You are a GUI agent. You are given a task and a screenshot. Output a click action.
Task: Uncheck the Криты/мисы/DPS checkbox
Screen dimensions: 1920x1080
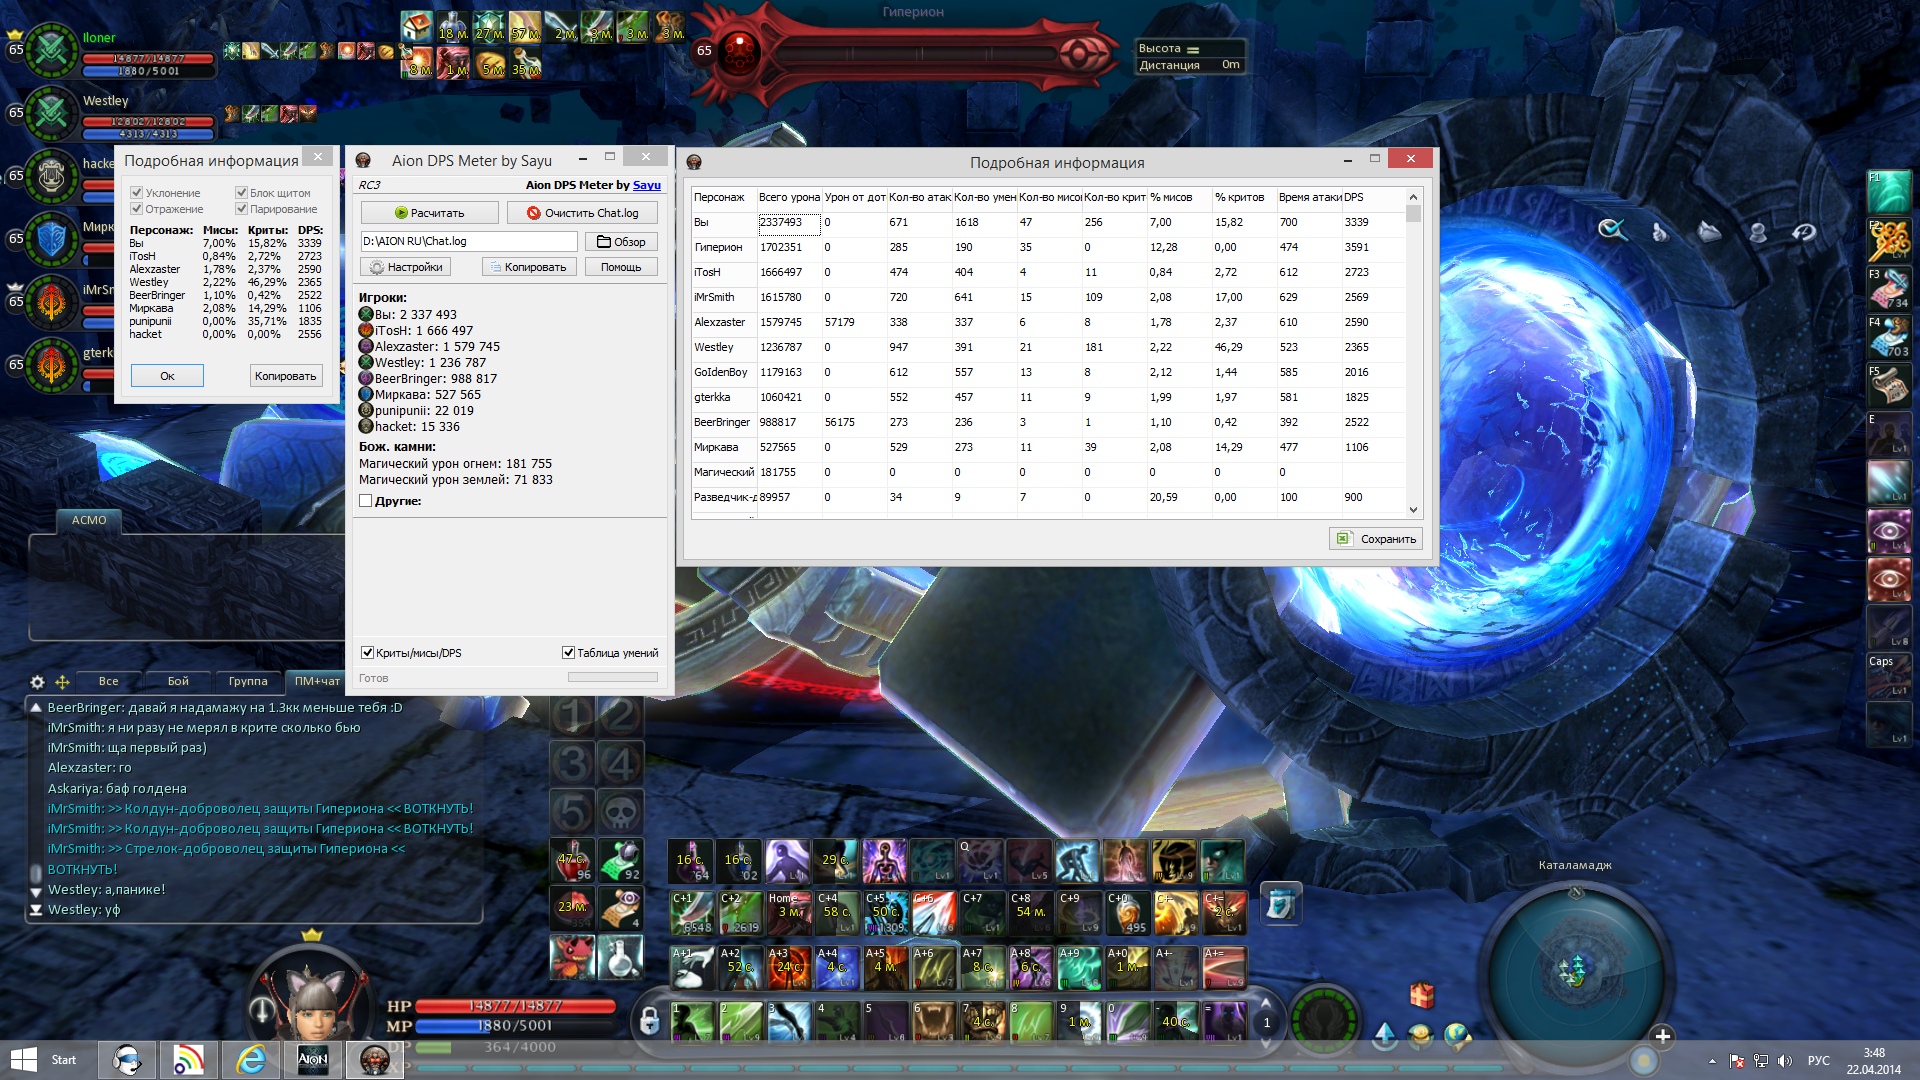[x=367, y=653]
